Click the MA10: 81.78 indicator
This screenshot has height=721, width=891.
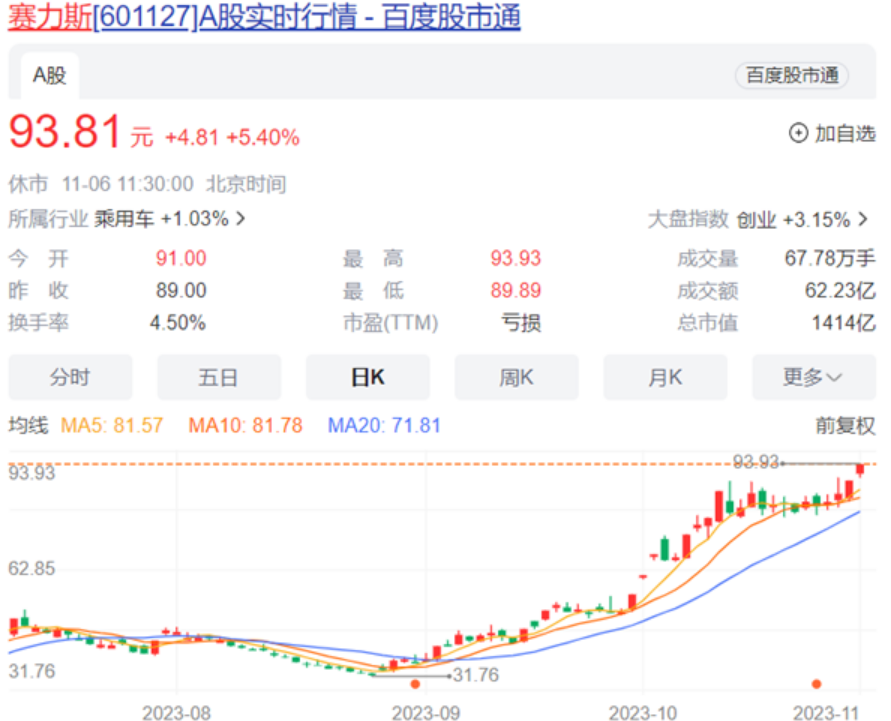(245, 426)
